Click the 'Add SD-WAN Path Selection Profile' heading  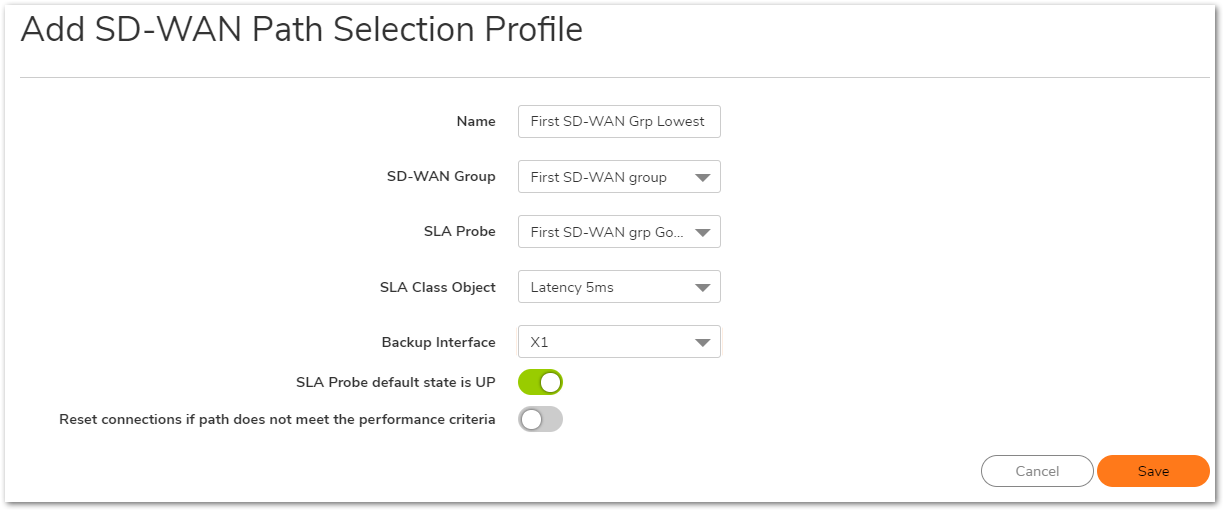tap(301, 30)
